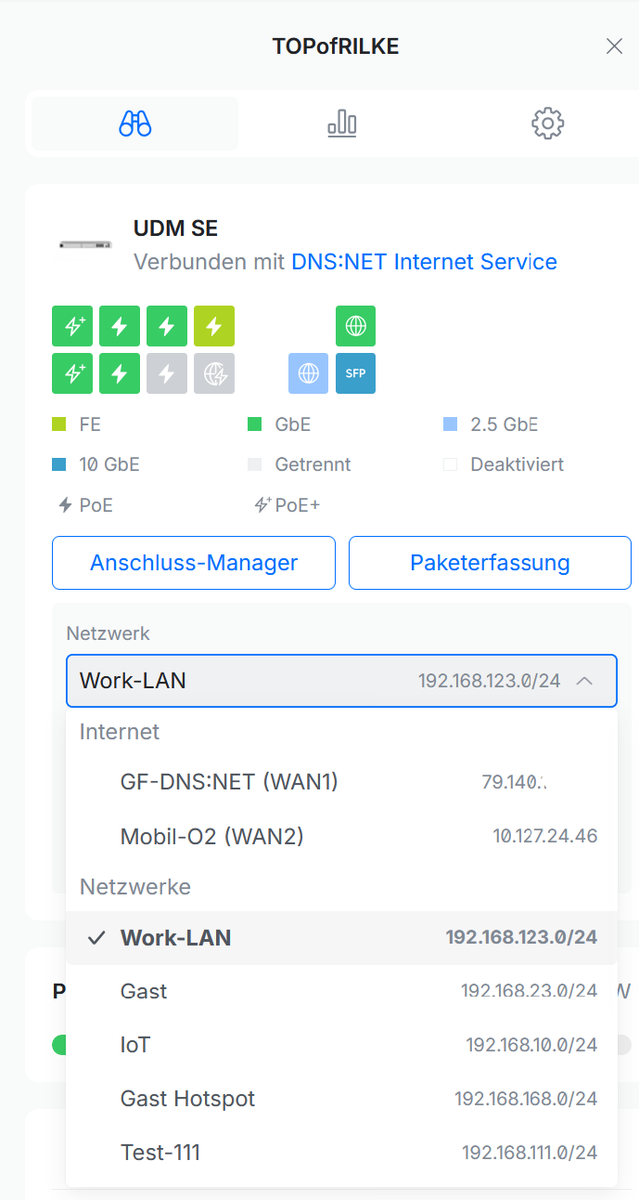Viewport: 639px width, 1200px height.
Task: Click the gray globe-with-bolt port icon
Action: tap(214, 373)
